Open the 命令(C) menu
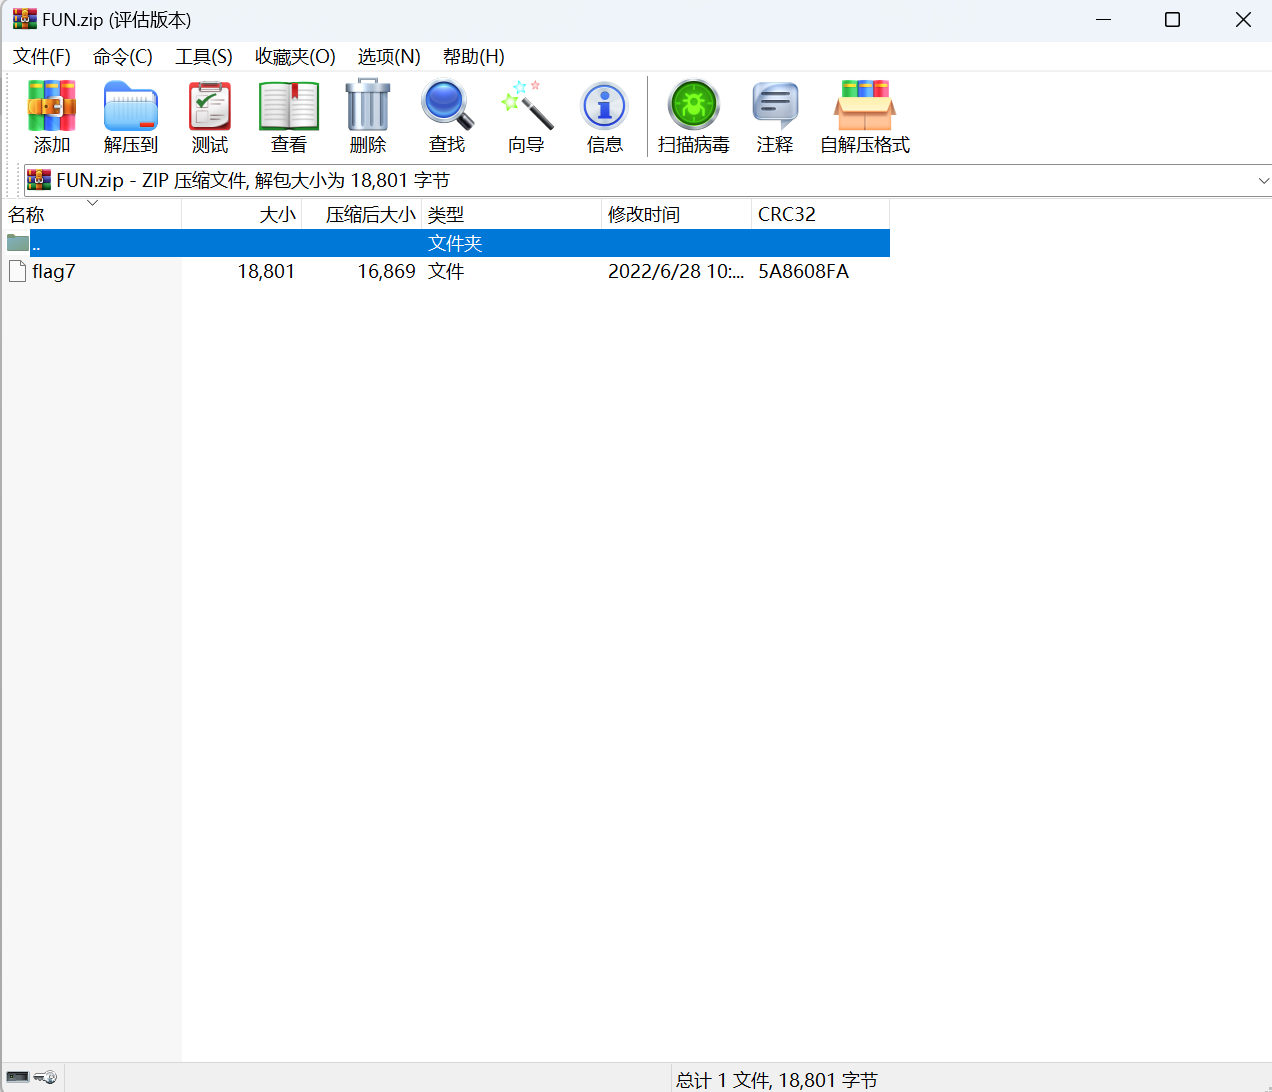The image size is (1272, 1092). (x=123, y=57)
